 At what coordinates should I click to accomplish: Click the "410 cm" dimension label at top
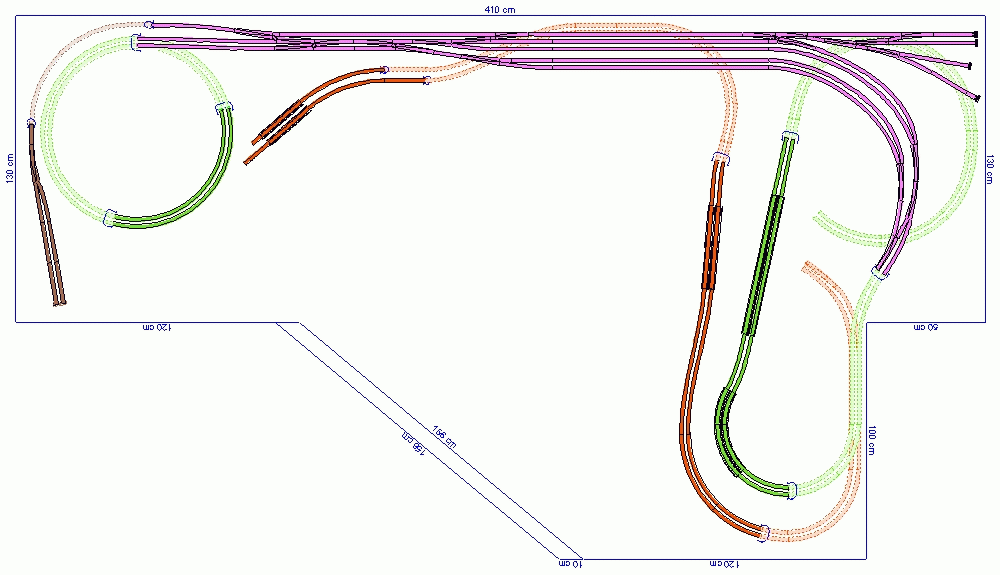pos(501,8)
